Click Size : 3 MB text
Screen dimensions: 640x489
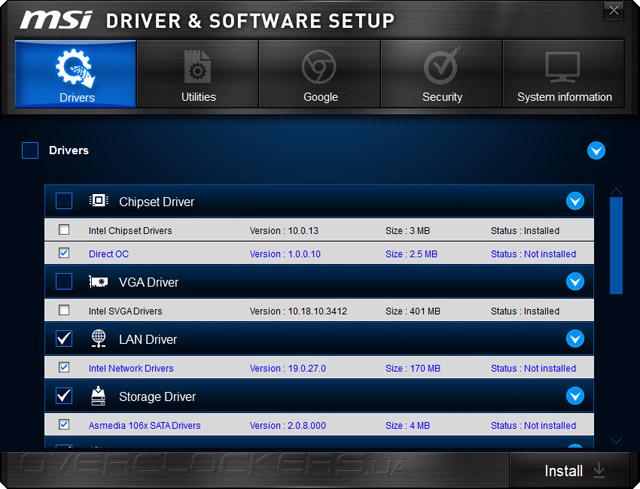(408, 231)
